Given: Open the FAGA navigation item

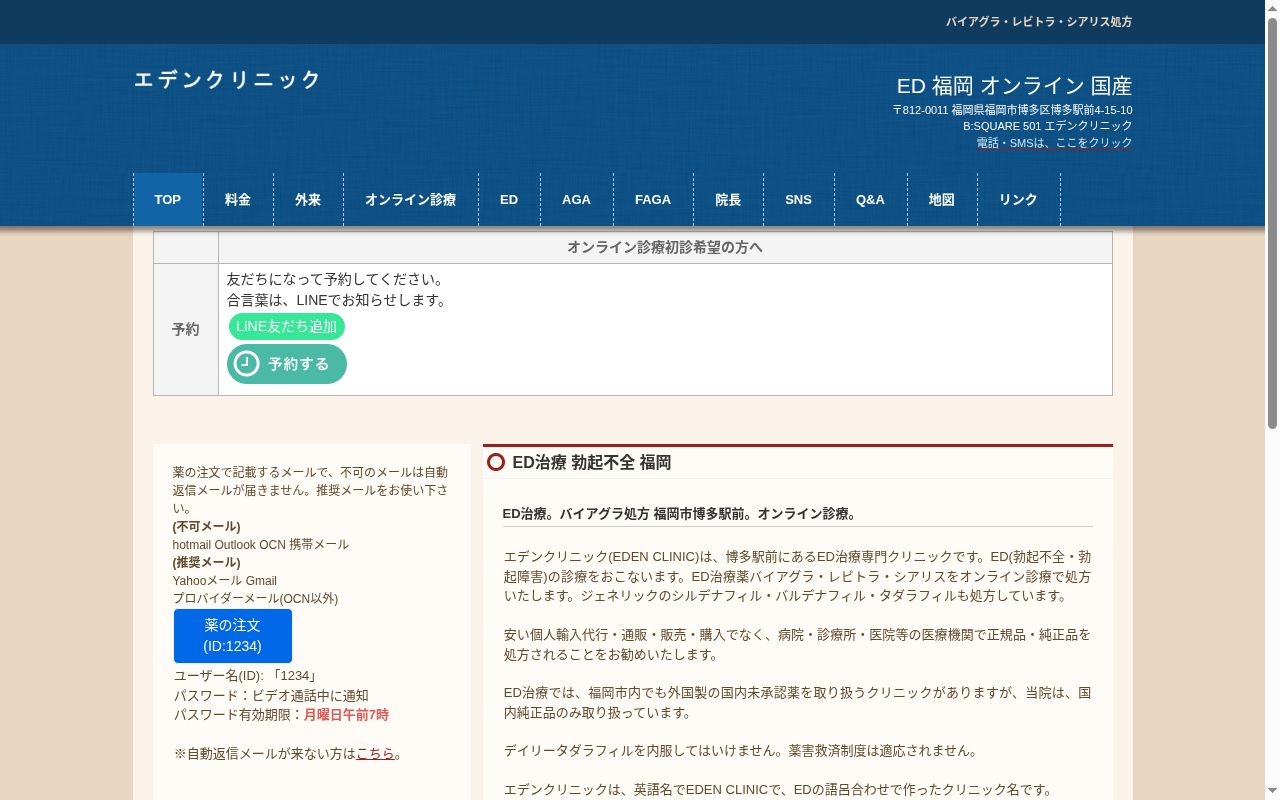Looking at the screenshot, I should (653, 200).
